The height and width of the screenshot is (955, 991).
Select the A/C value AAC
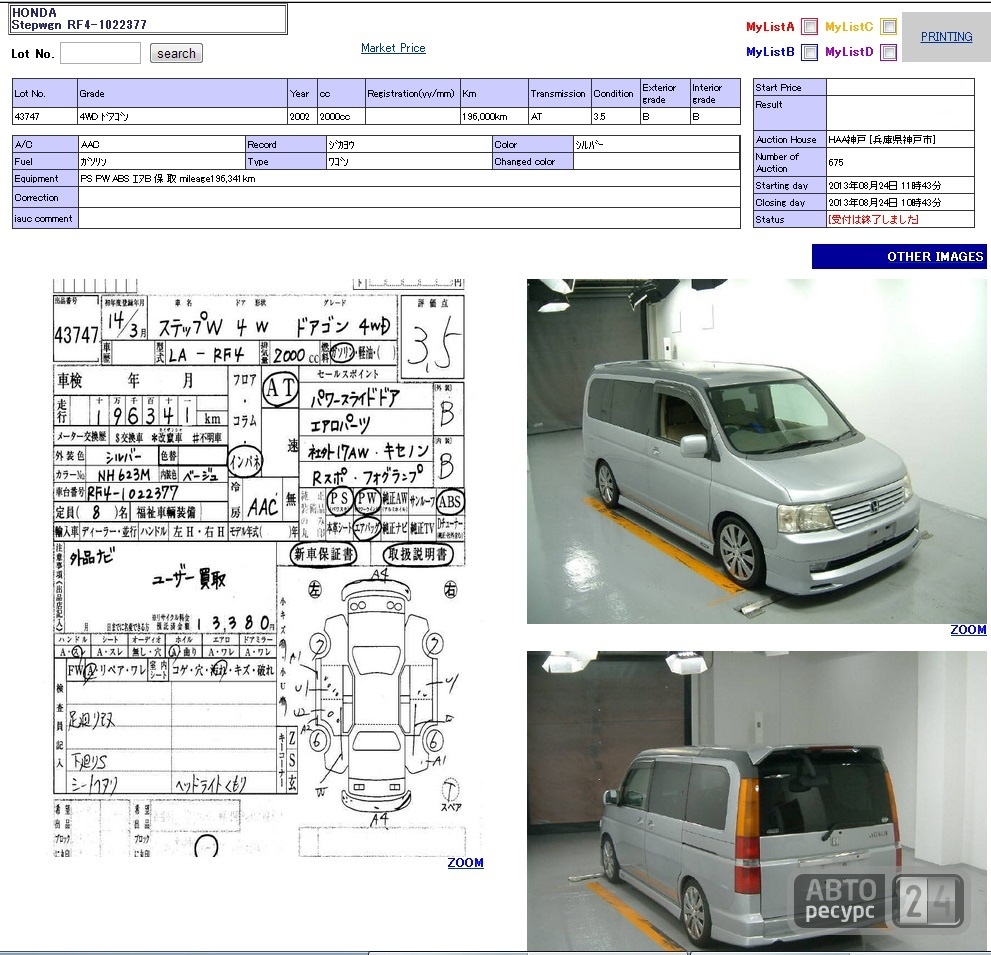(90, 145)
